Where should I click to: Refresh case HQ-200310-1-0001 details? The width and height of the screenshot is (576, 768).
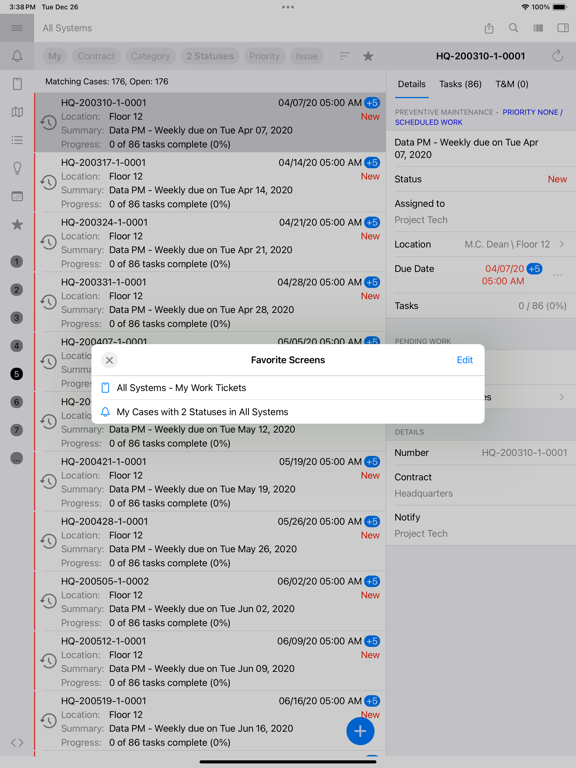tap(557, 56)
